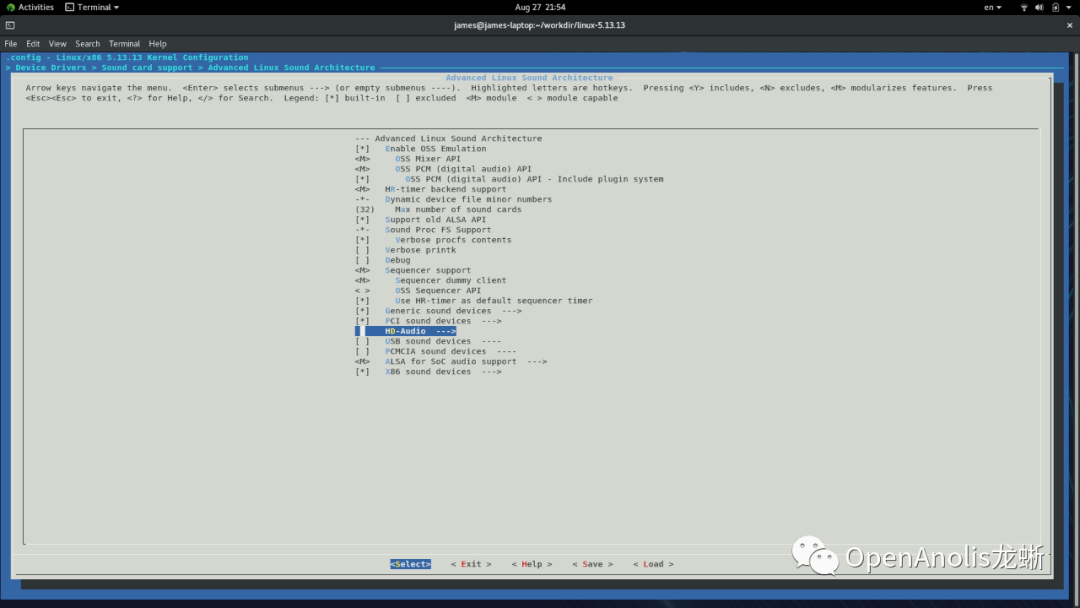Select USB sound devices entry

(428, 342)
